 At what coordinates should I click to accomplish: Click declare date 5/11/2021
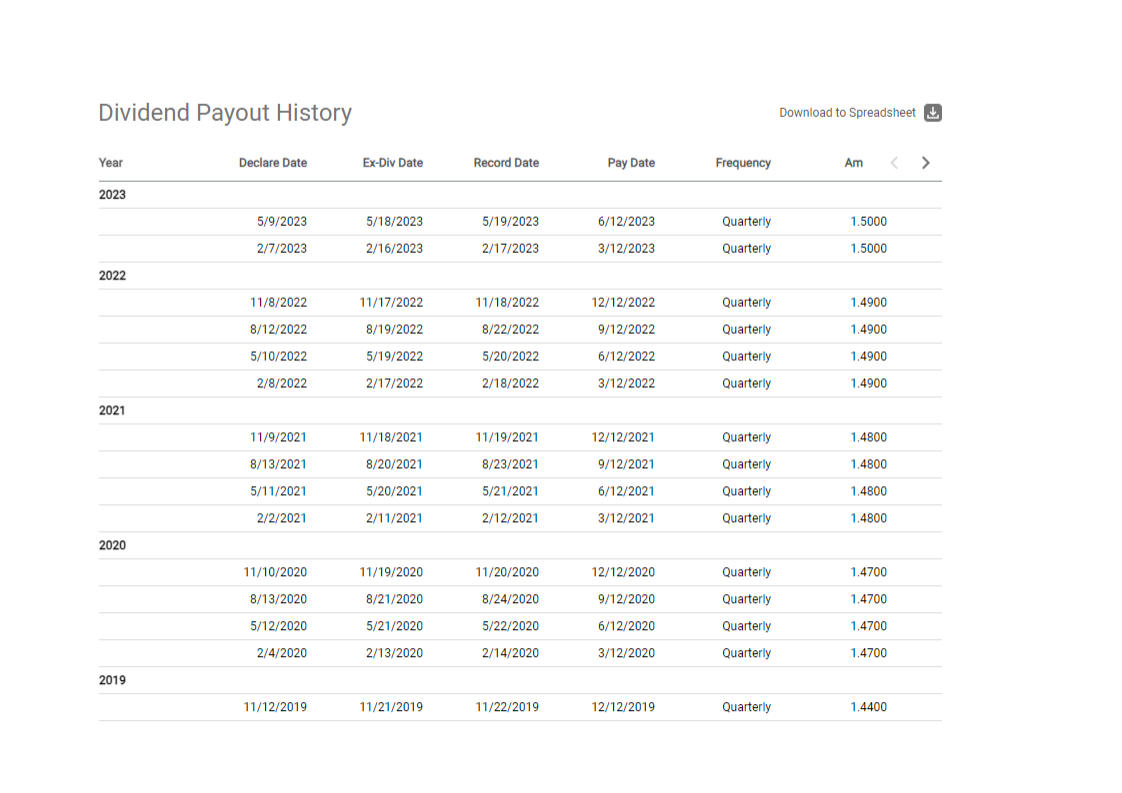[278, 492]
